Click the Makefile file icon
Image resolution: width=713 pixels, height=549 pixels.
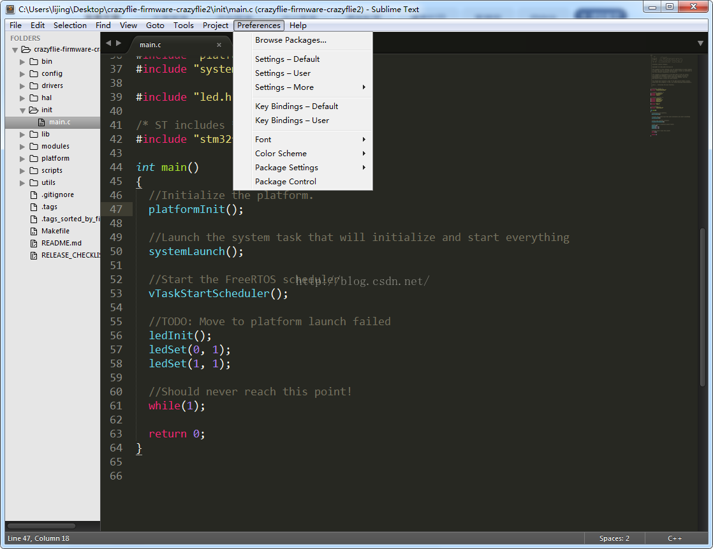pyautogui.click(x=34, y=231)
